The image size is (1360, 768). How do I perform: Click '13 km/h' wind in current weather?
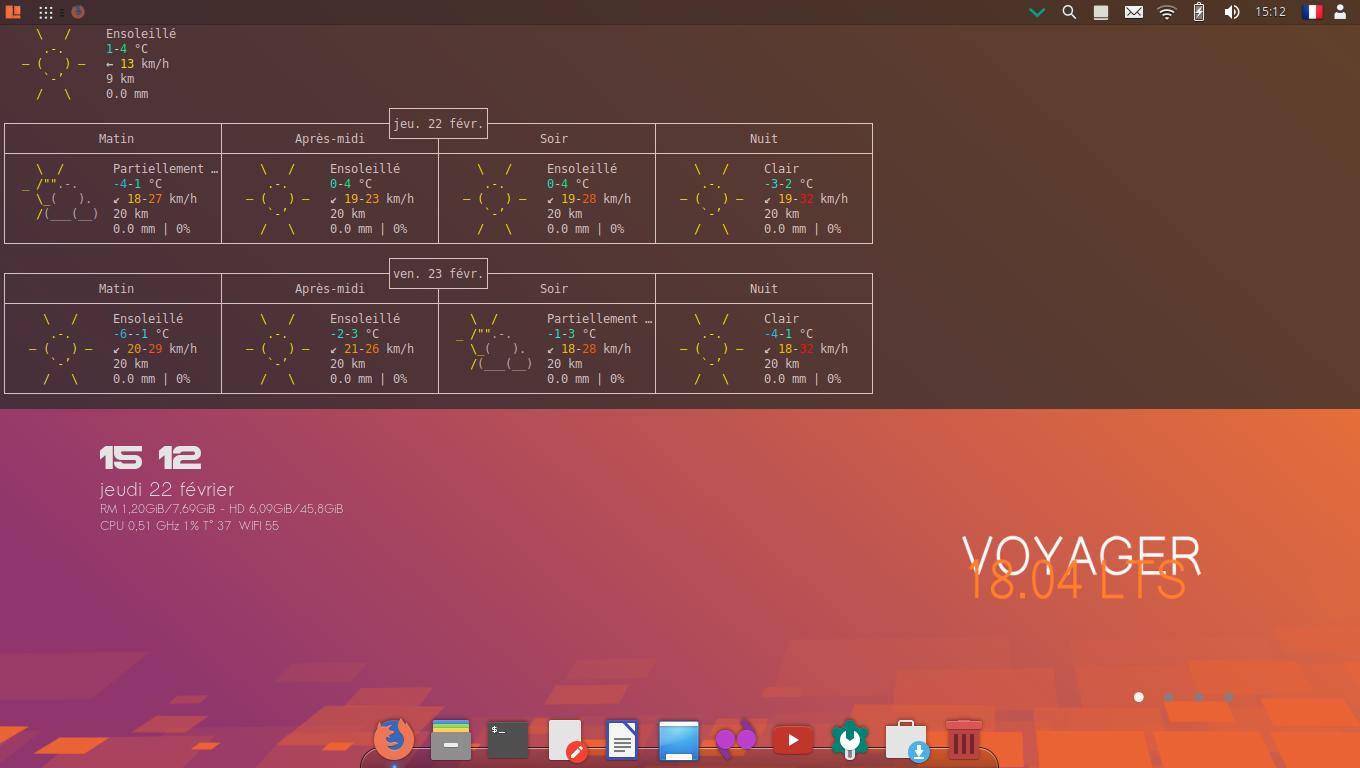pos(144,64)
